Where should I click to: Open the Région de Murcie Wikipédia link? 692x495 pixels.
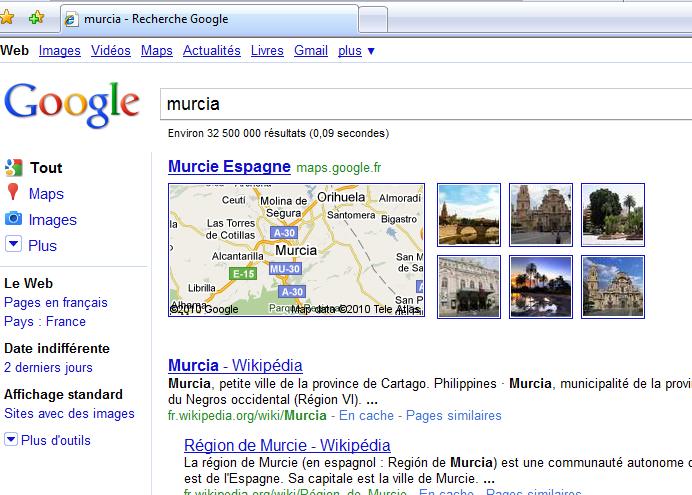coord(287,445)
